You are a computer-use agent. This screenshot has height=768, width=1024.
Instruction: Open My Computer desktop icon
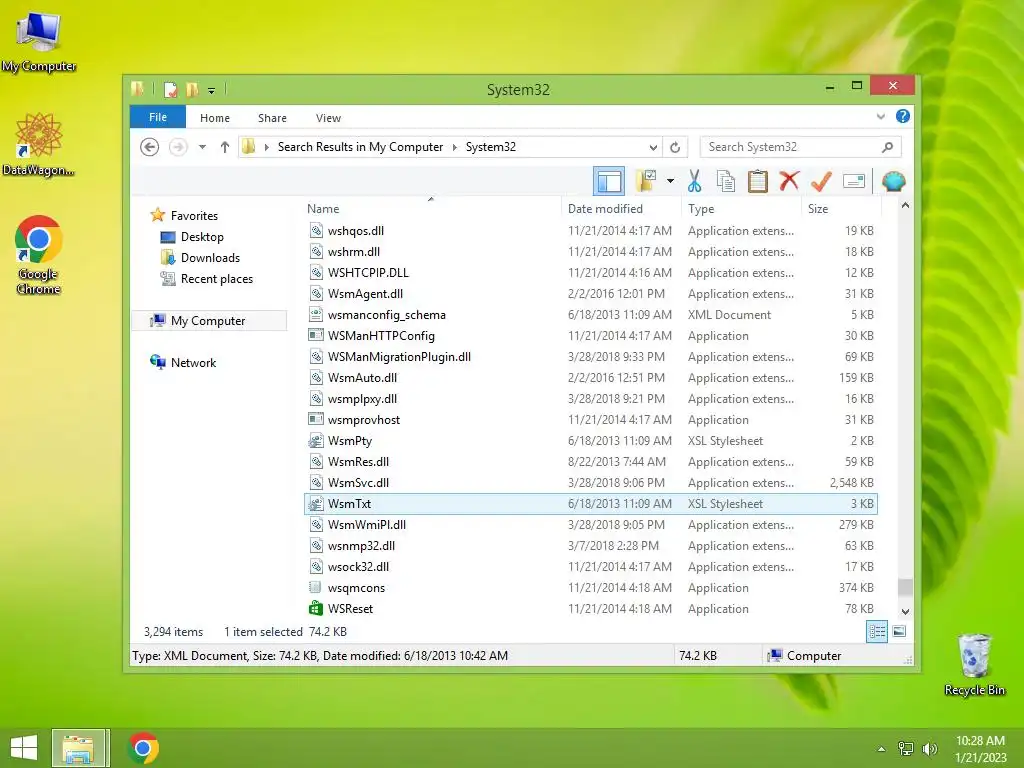click(39, 41)
